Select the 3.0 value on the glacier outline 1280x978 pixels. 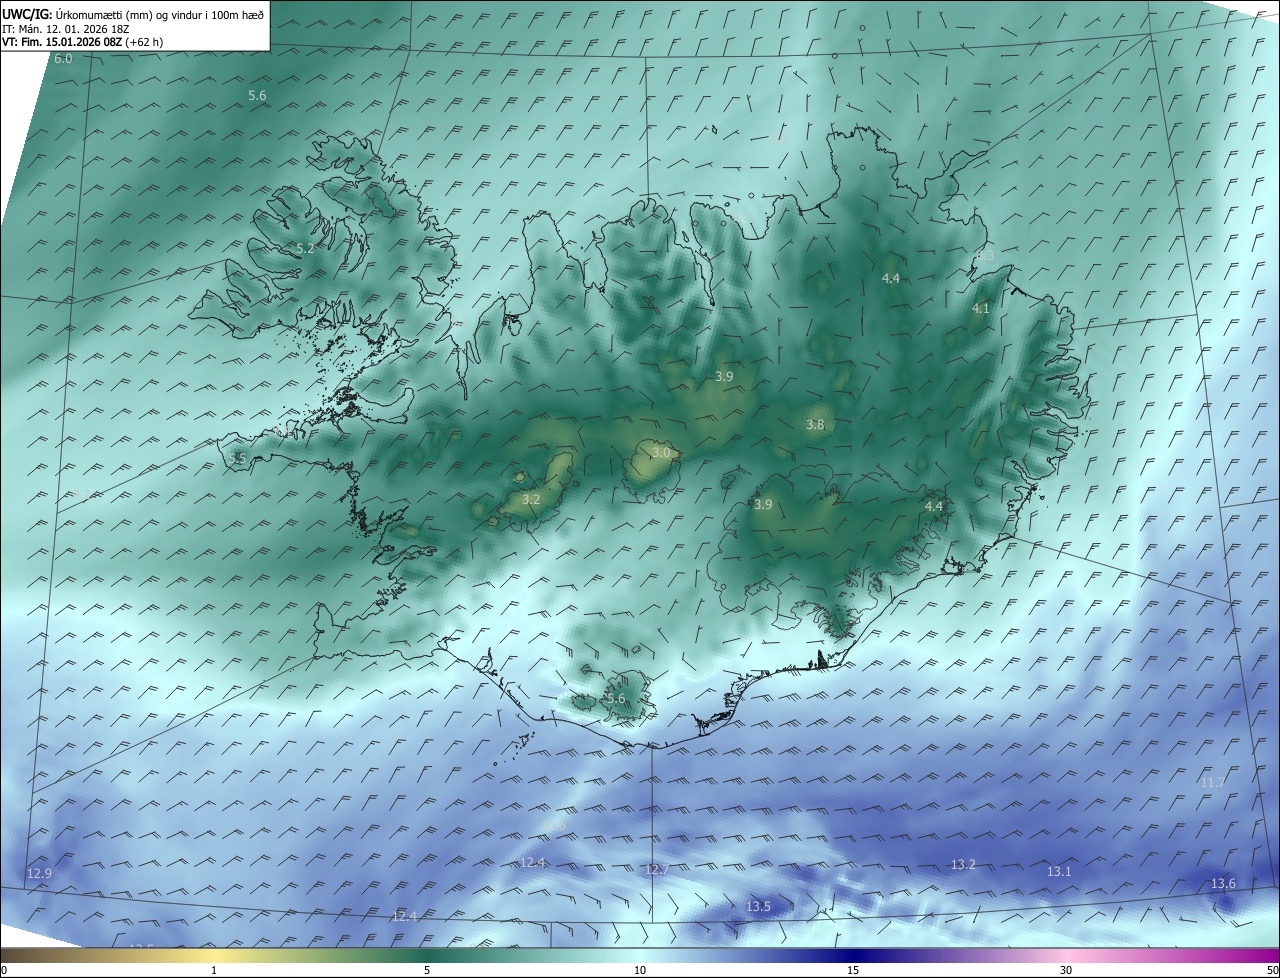tap(661, 453)
